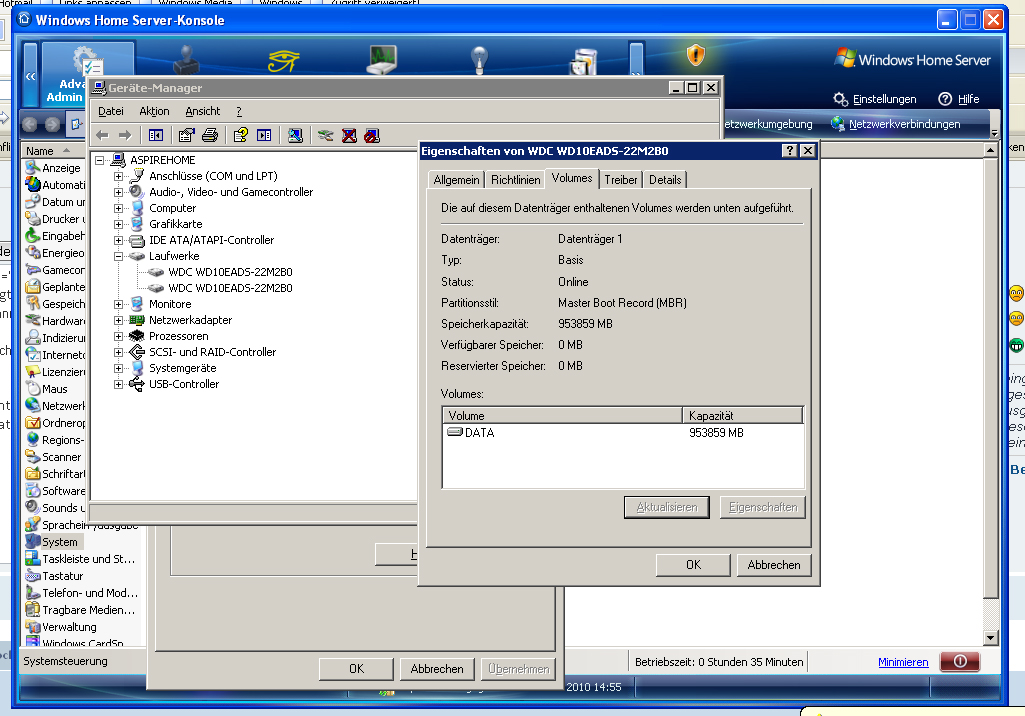Expand the IDE ATA/ATAPI-Controller node
This screenshot has height=716, width=1025.
tap(118, 241)
